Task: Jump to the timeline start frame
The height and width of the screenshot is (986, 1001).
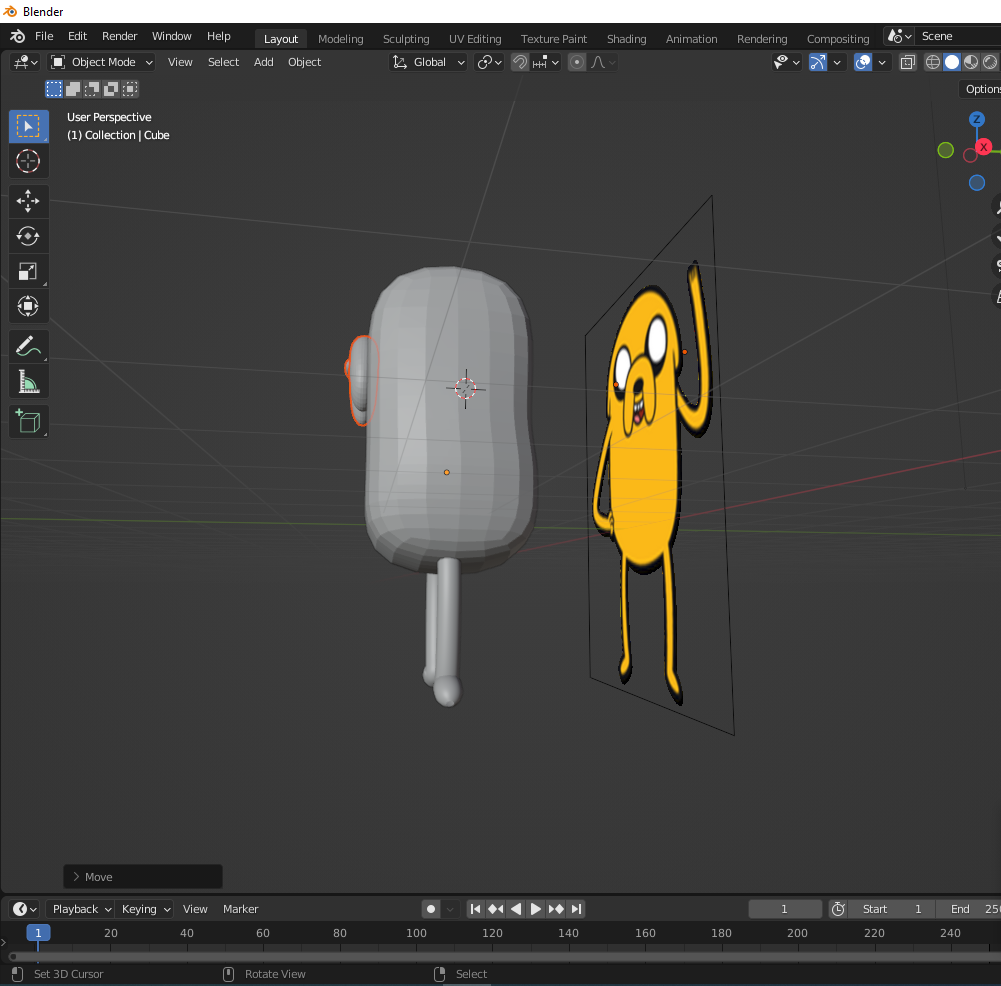Action: pyautogui.click(x=475, y=909)
